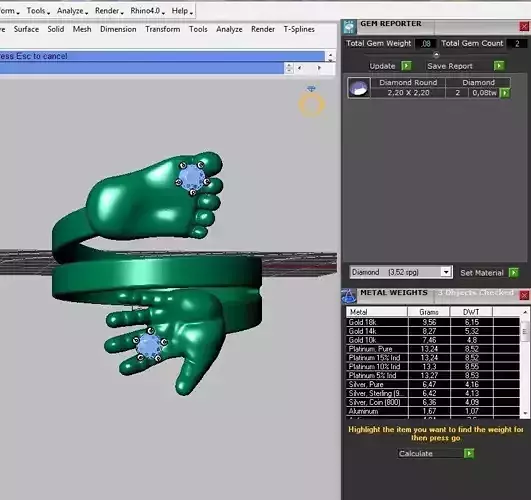The image size is (531, 500).
Task: Open the Transform menu
Action: tap(163, 29)
